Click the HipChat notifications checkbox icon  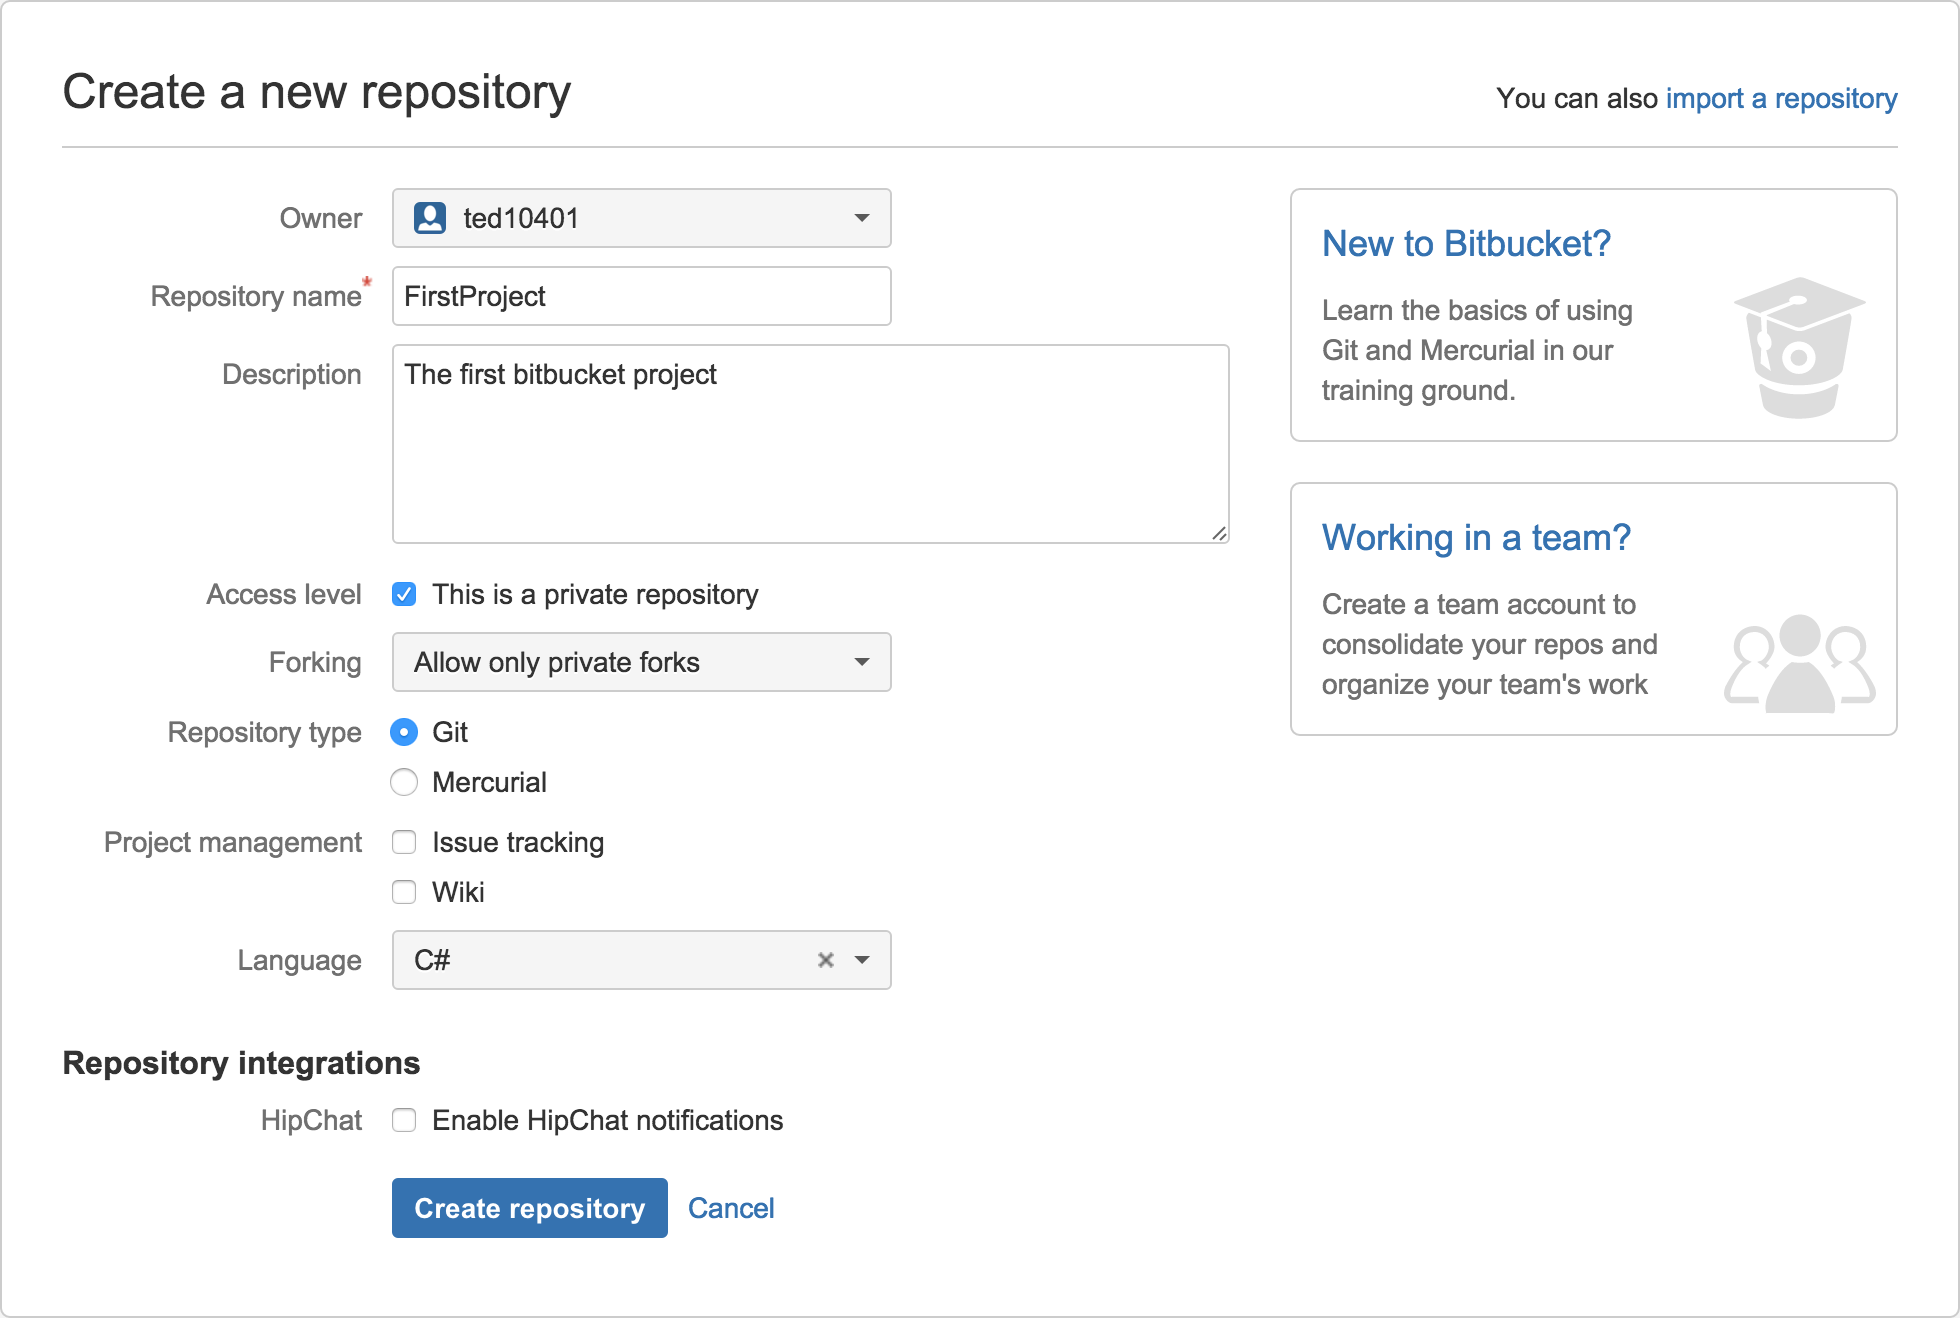(x=406, y=1122)
